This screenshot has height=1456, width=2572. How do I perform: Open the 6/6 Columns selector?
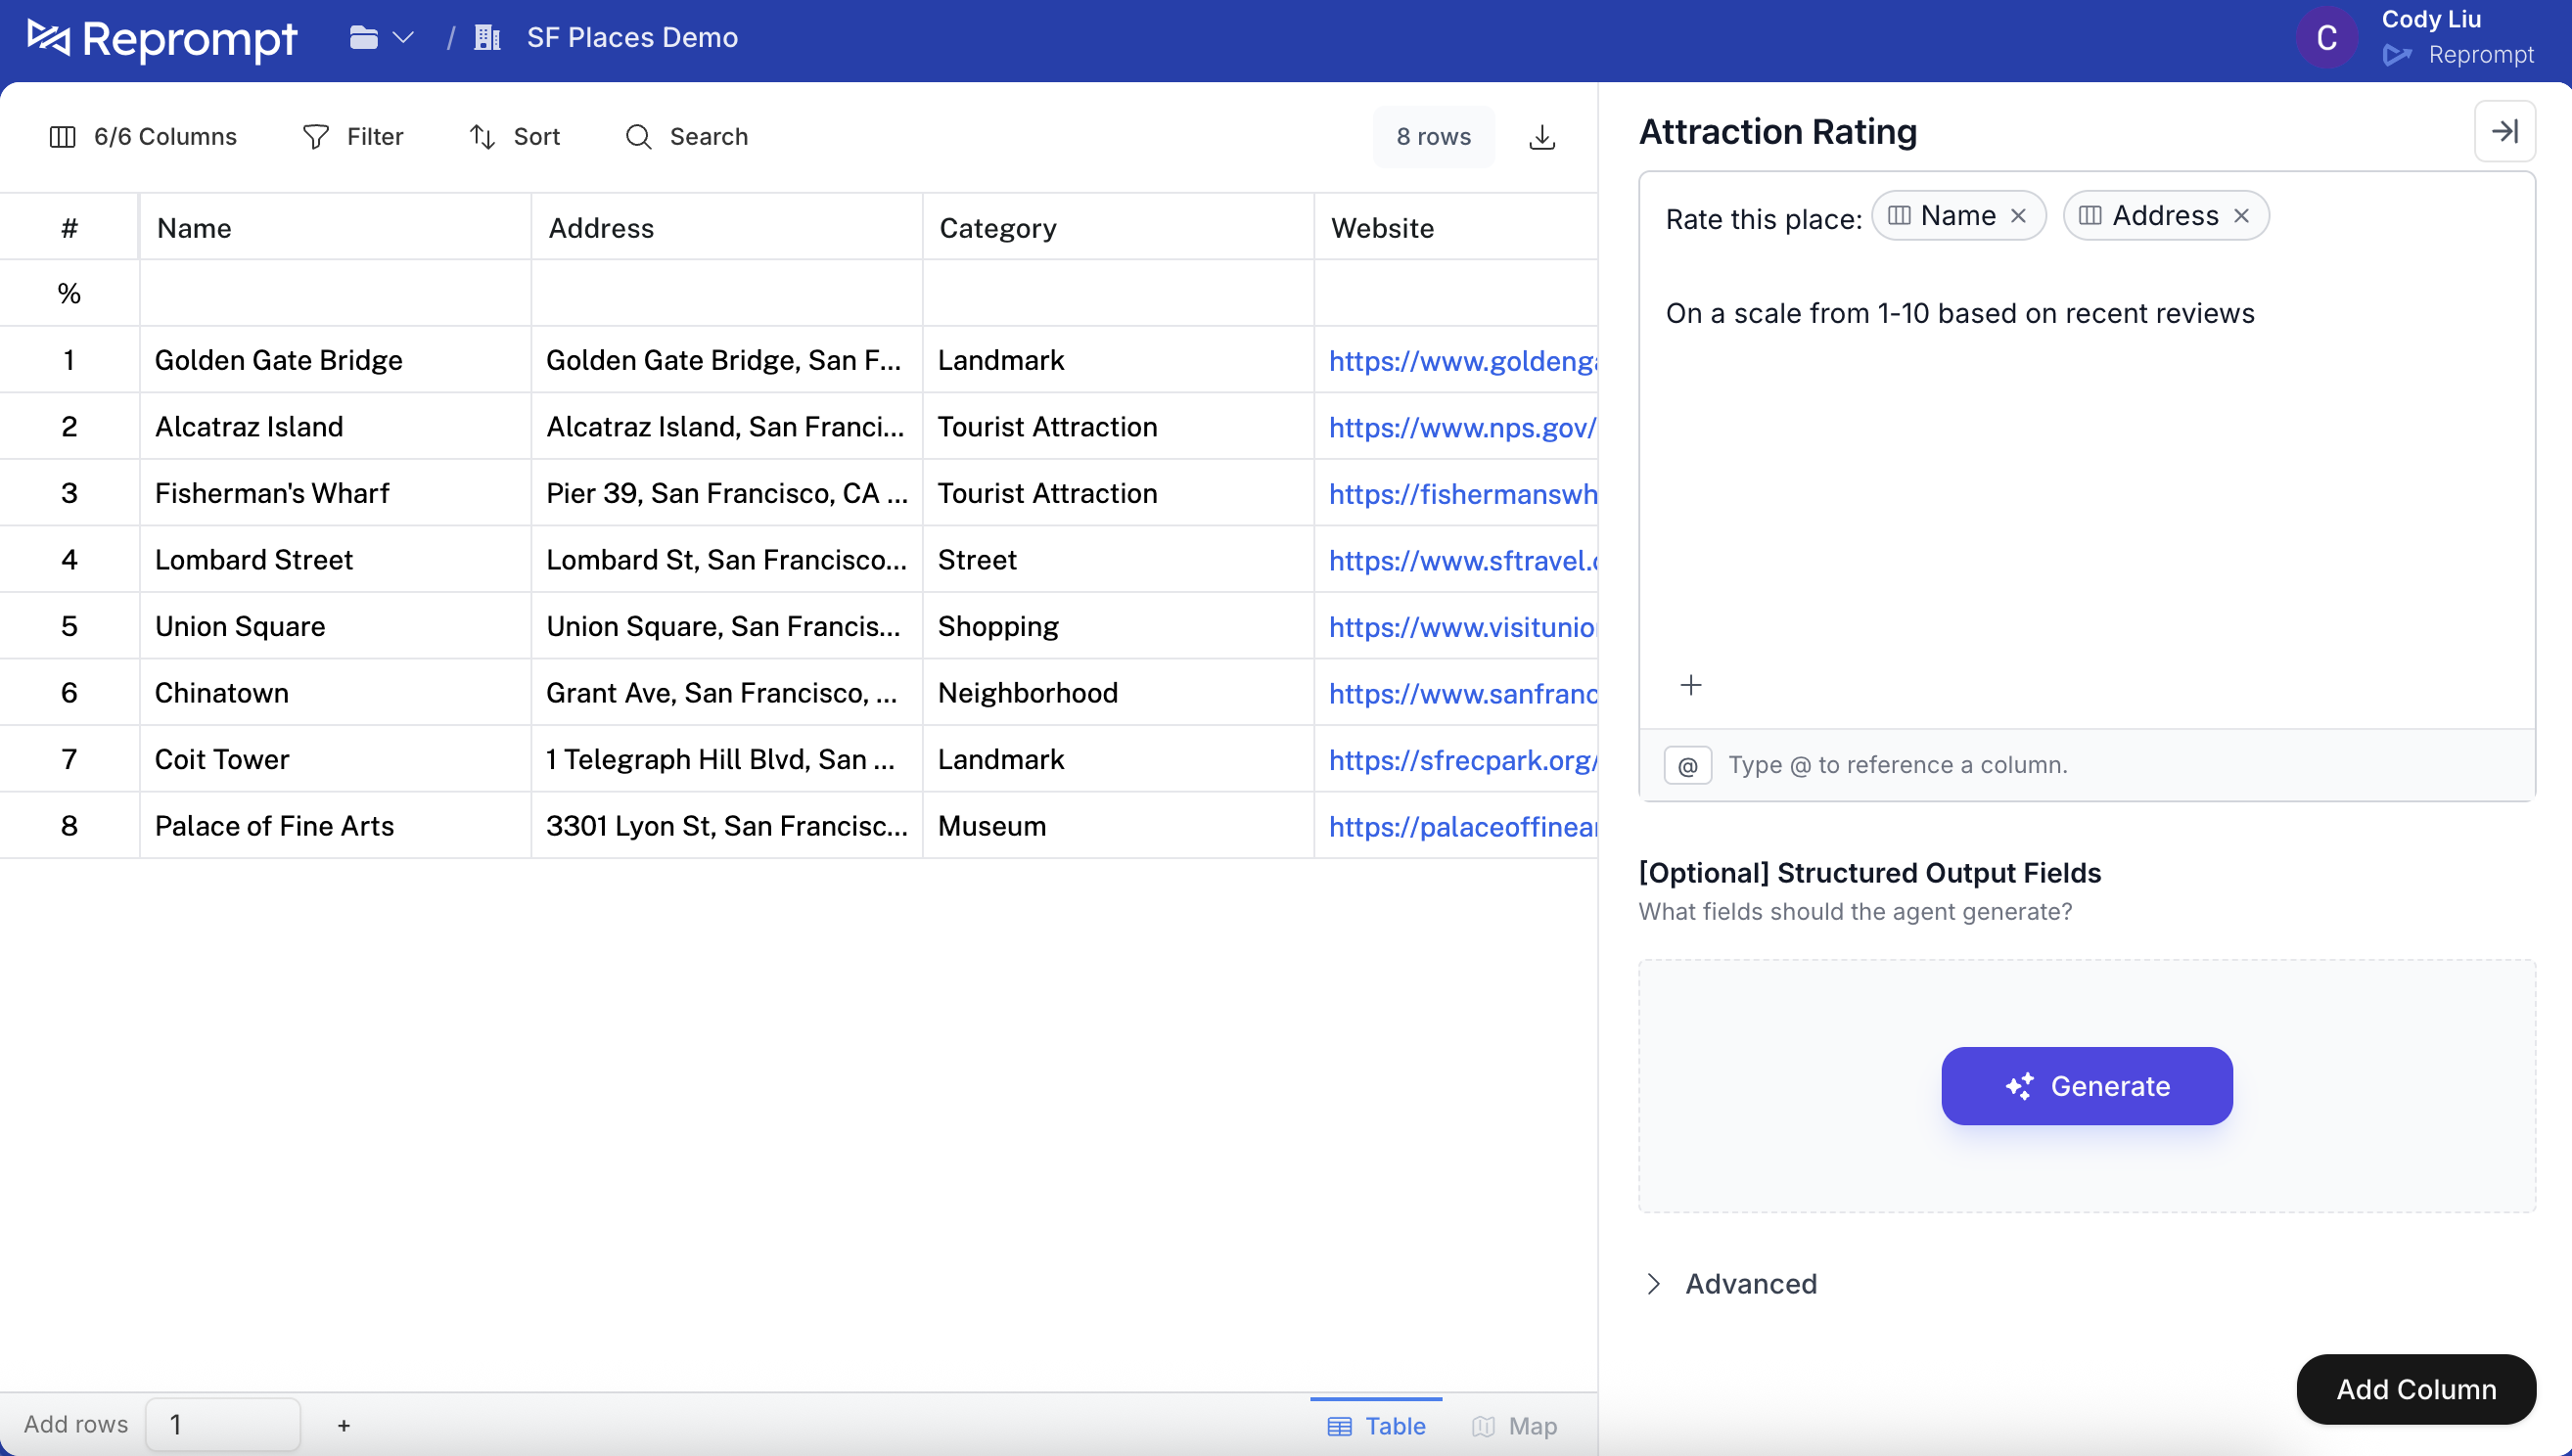click(143, 136)
